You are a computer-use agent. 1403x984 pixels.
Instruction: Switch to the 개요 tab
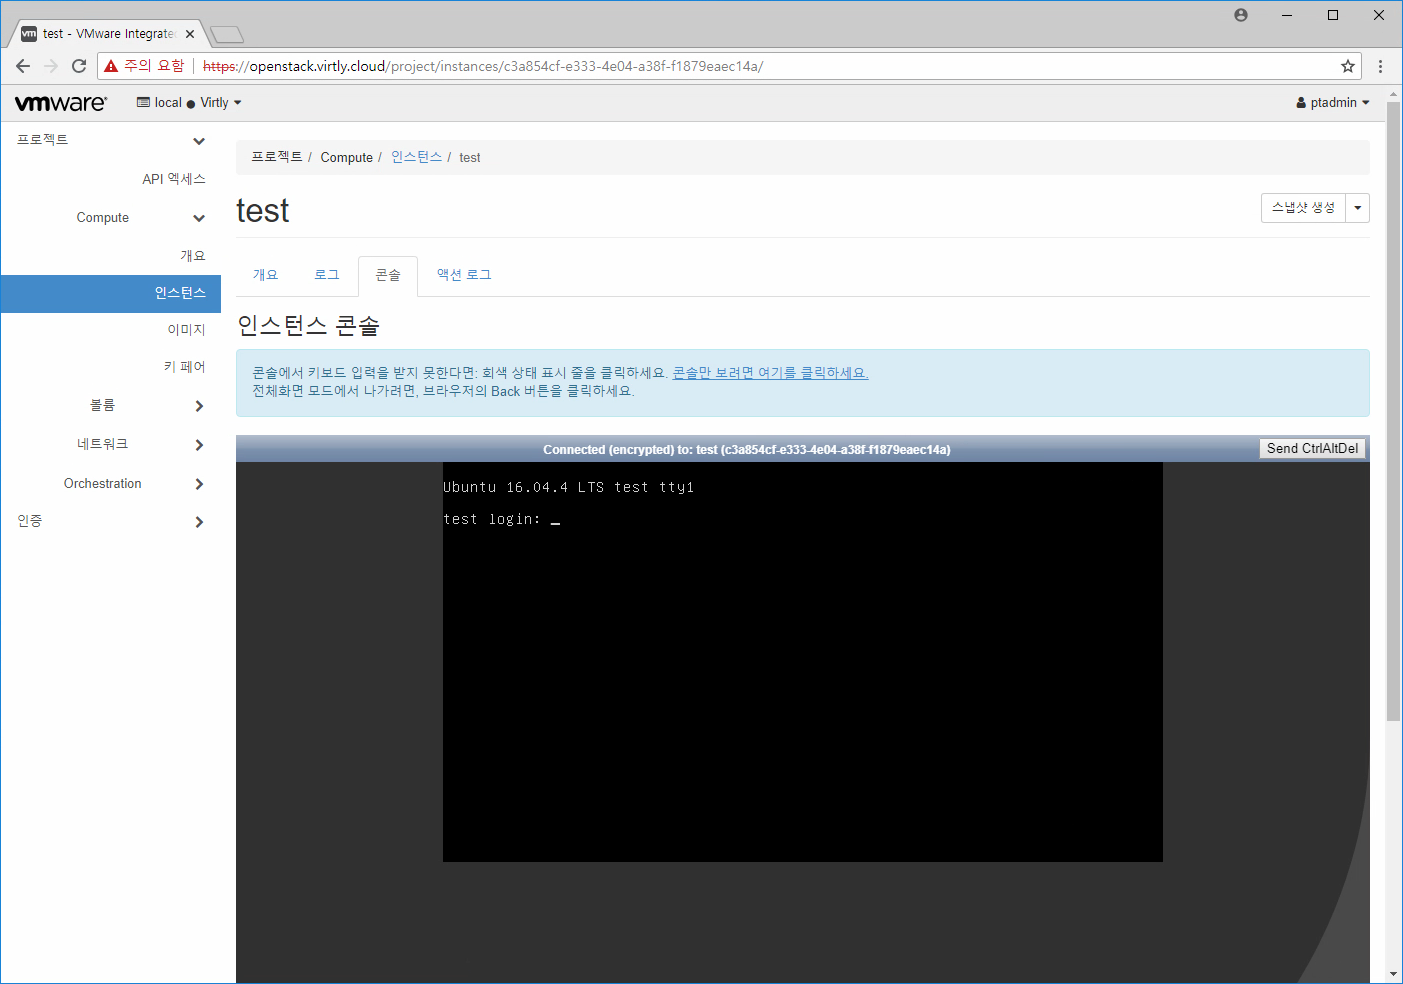[266, 275]
